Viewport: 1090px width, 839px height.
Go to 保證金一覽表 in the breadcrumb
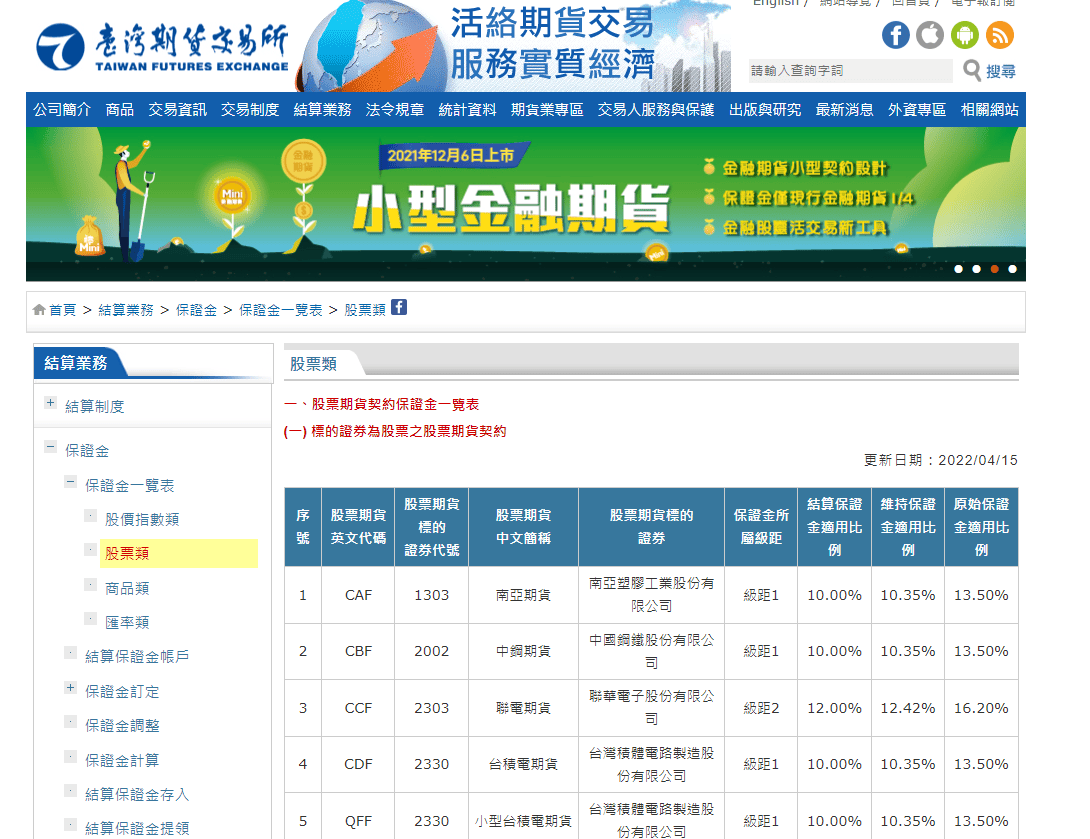pyautogui.click(x=281, y=310)
